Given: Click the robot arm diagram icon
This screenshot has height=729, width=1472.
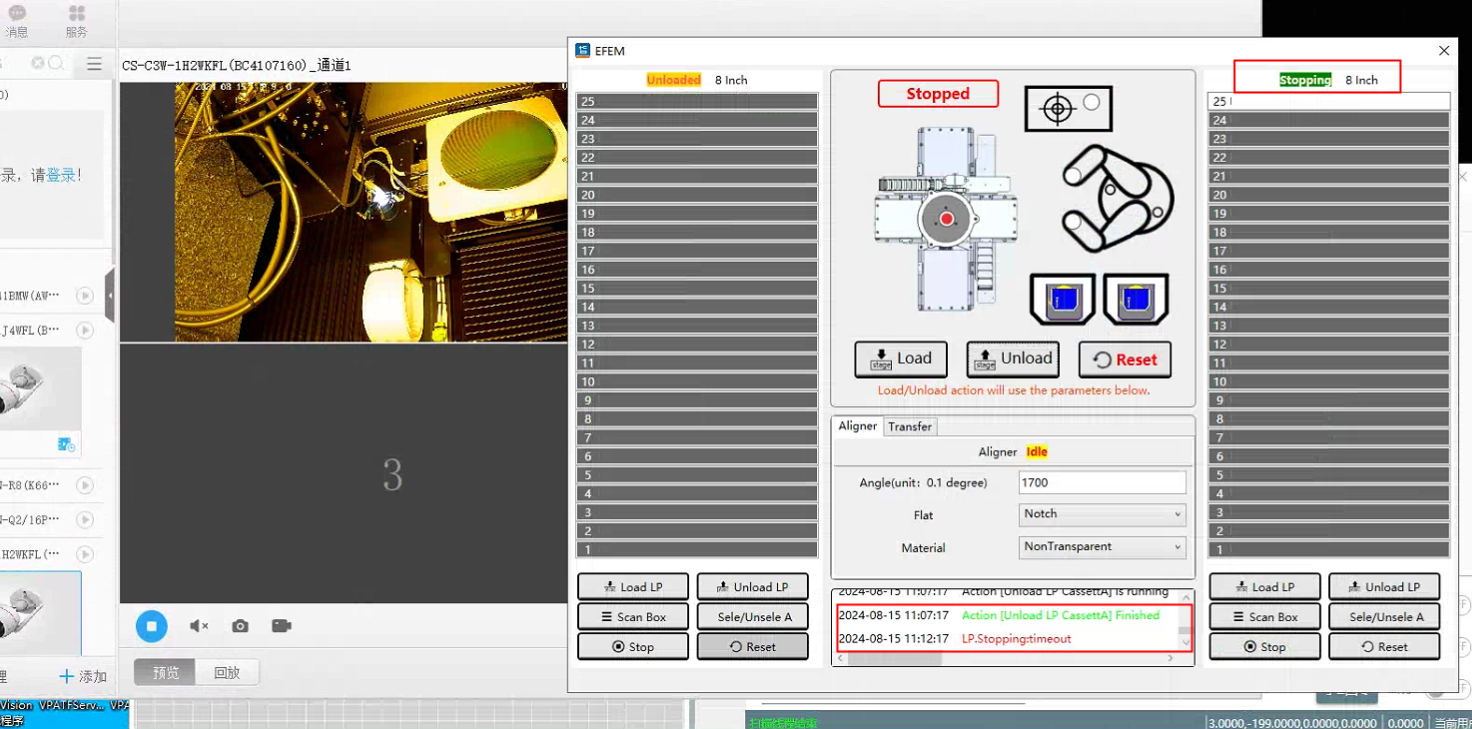Looking at the screenshot, I should 1116,198.
